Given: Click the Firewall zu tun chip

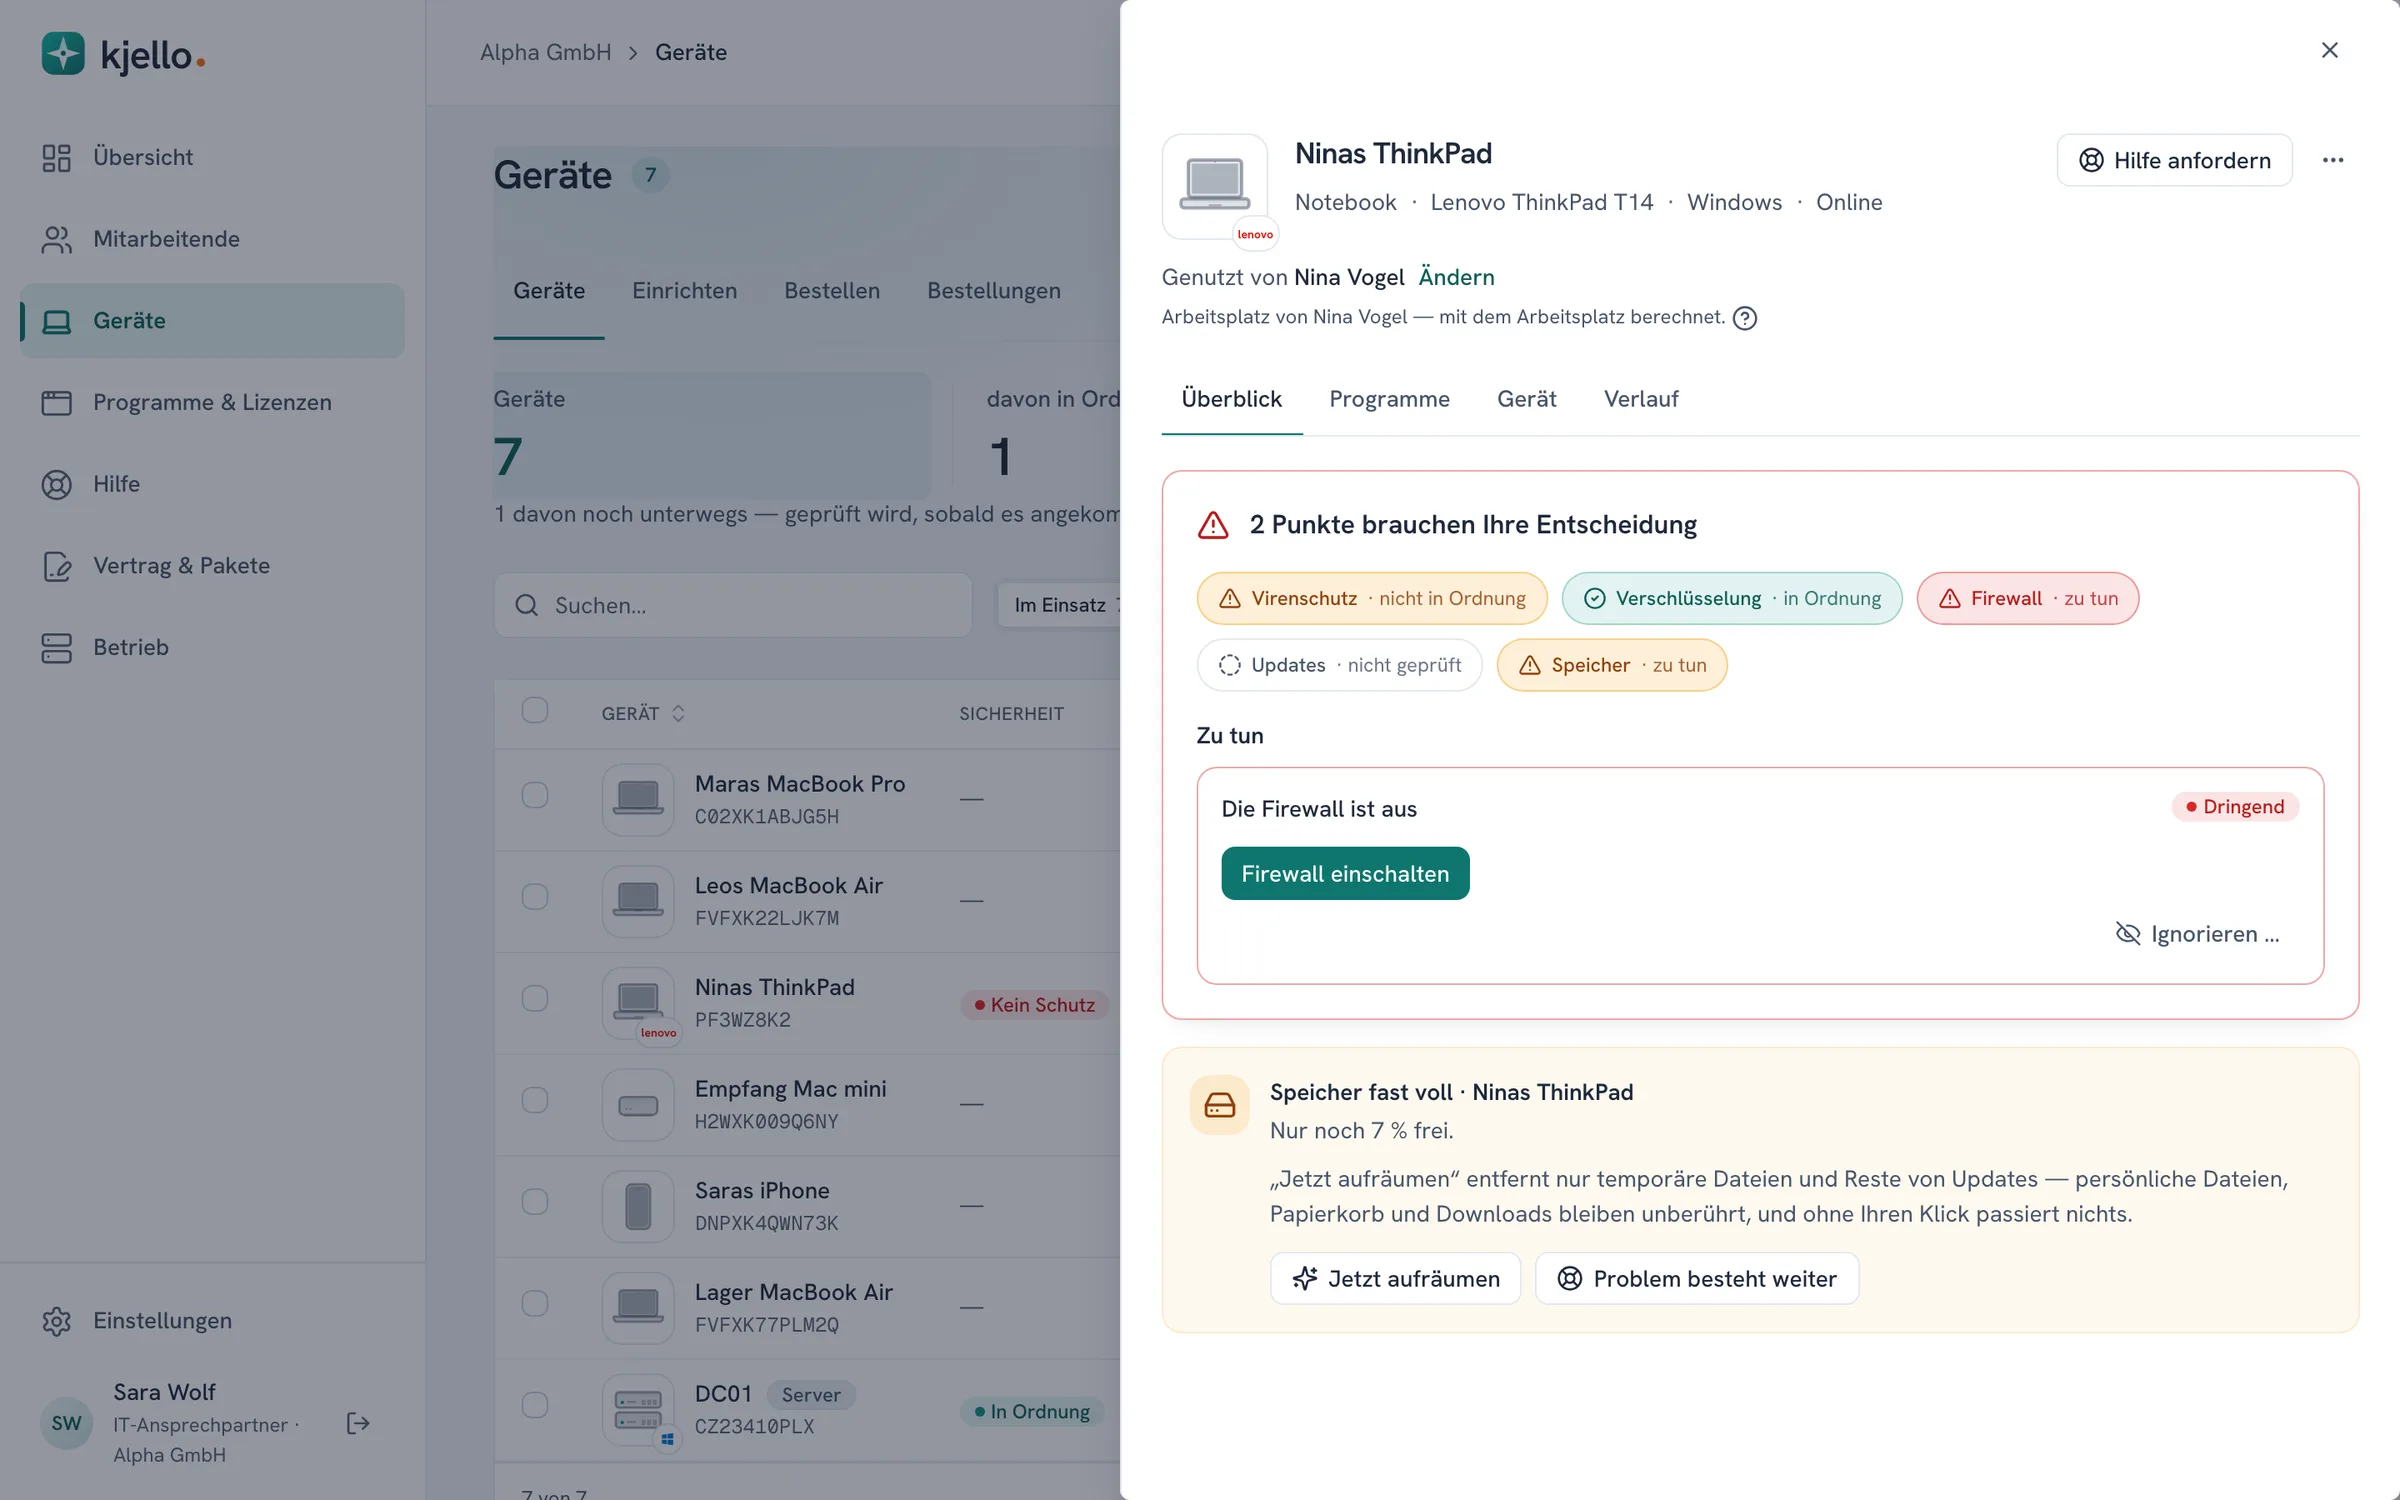Looking at the screenshot, I should coord(2027,598).
